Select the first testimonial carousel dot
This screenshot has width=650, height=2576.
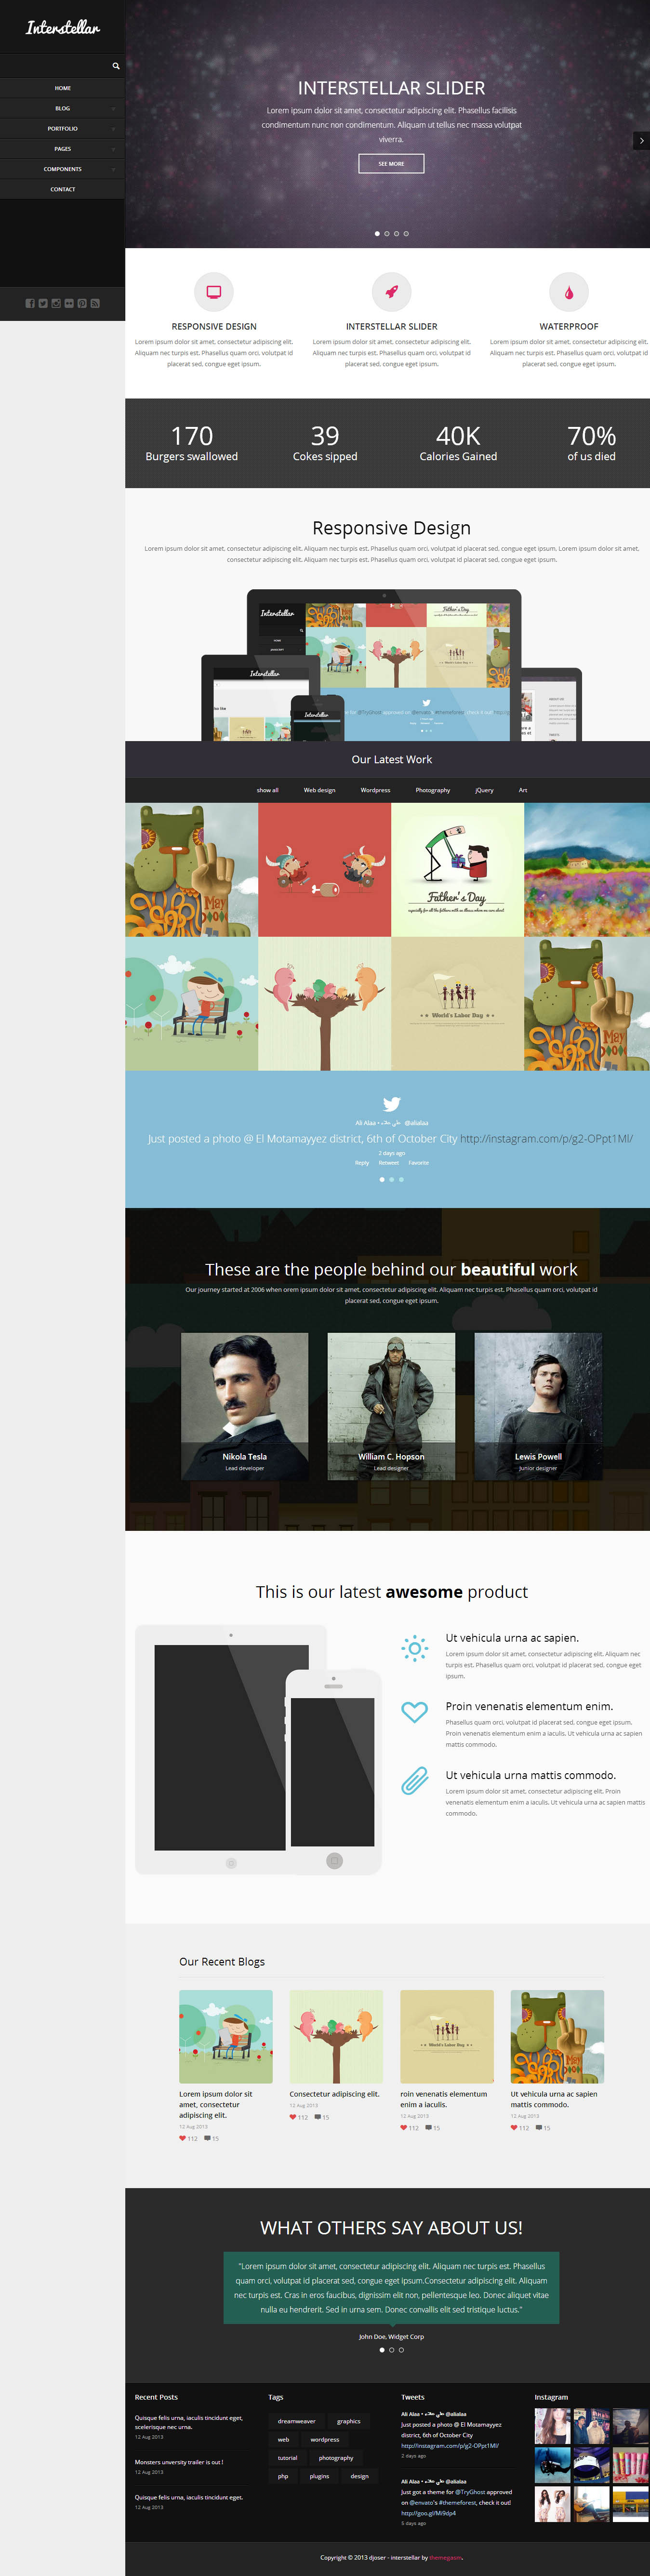pyautogui.click(x=382, y=2350)
